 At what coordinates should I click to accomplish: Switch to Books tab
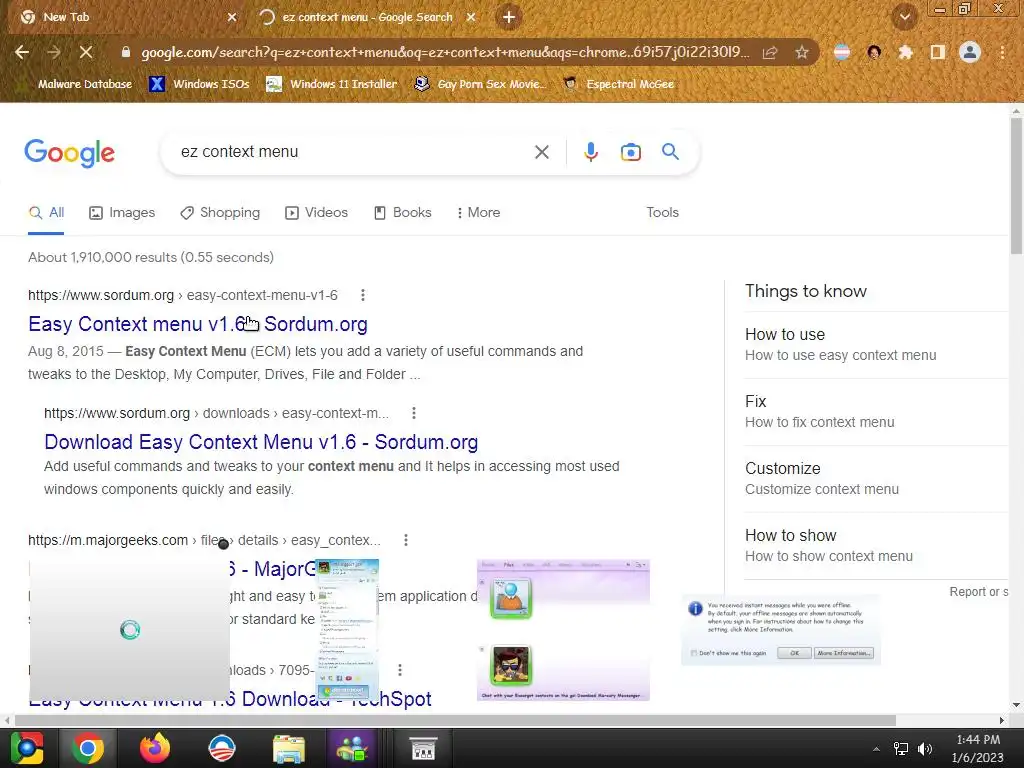click(x=402, y=213)
